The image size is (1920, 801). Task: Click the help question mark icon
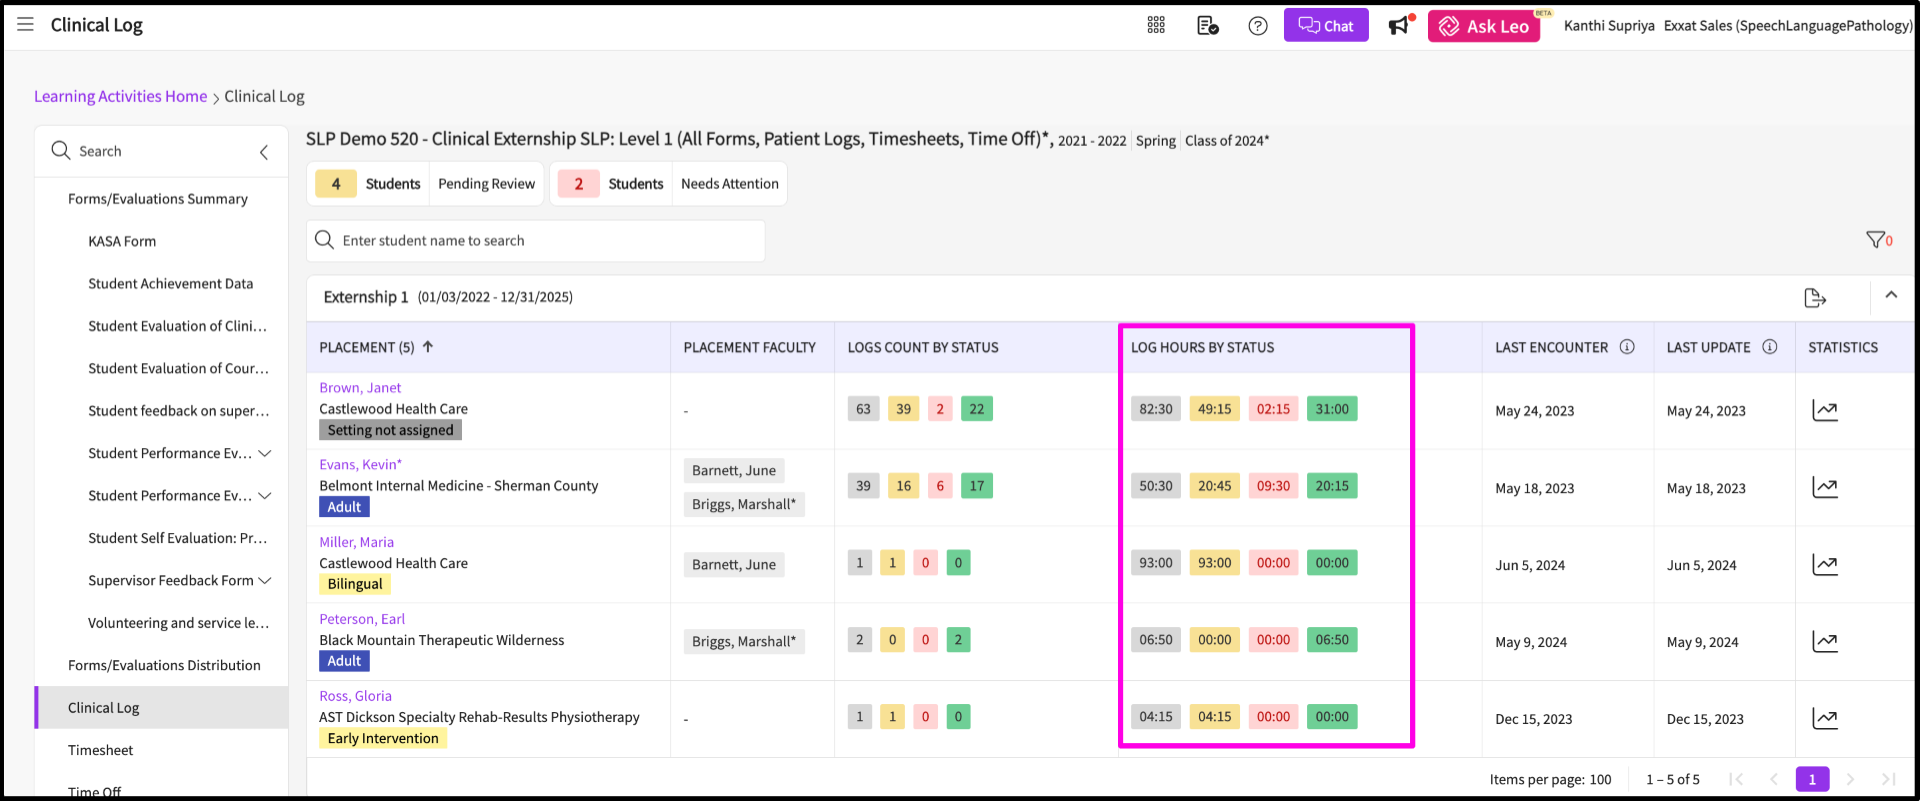(1258, 26)
